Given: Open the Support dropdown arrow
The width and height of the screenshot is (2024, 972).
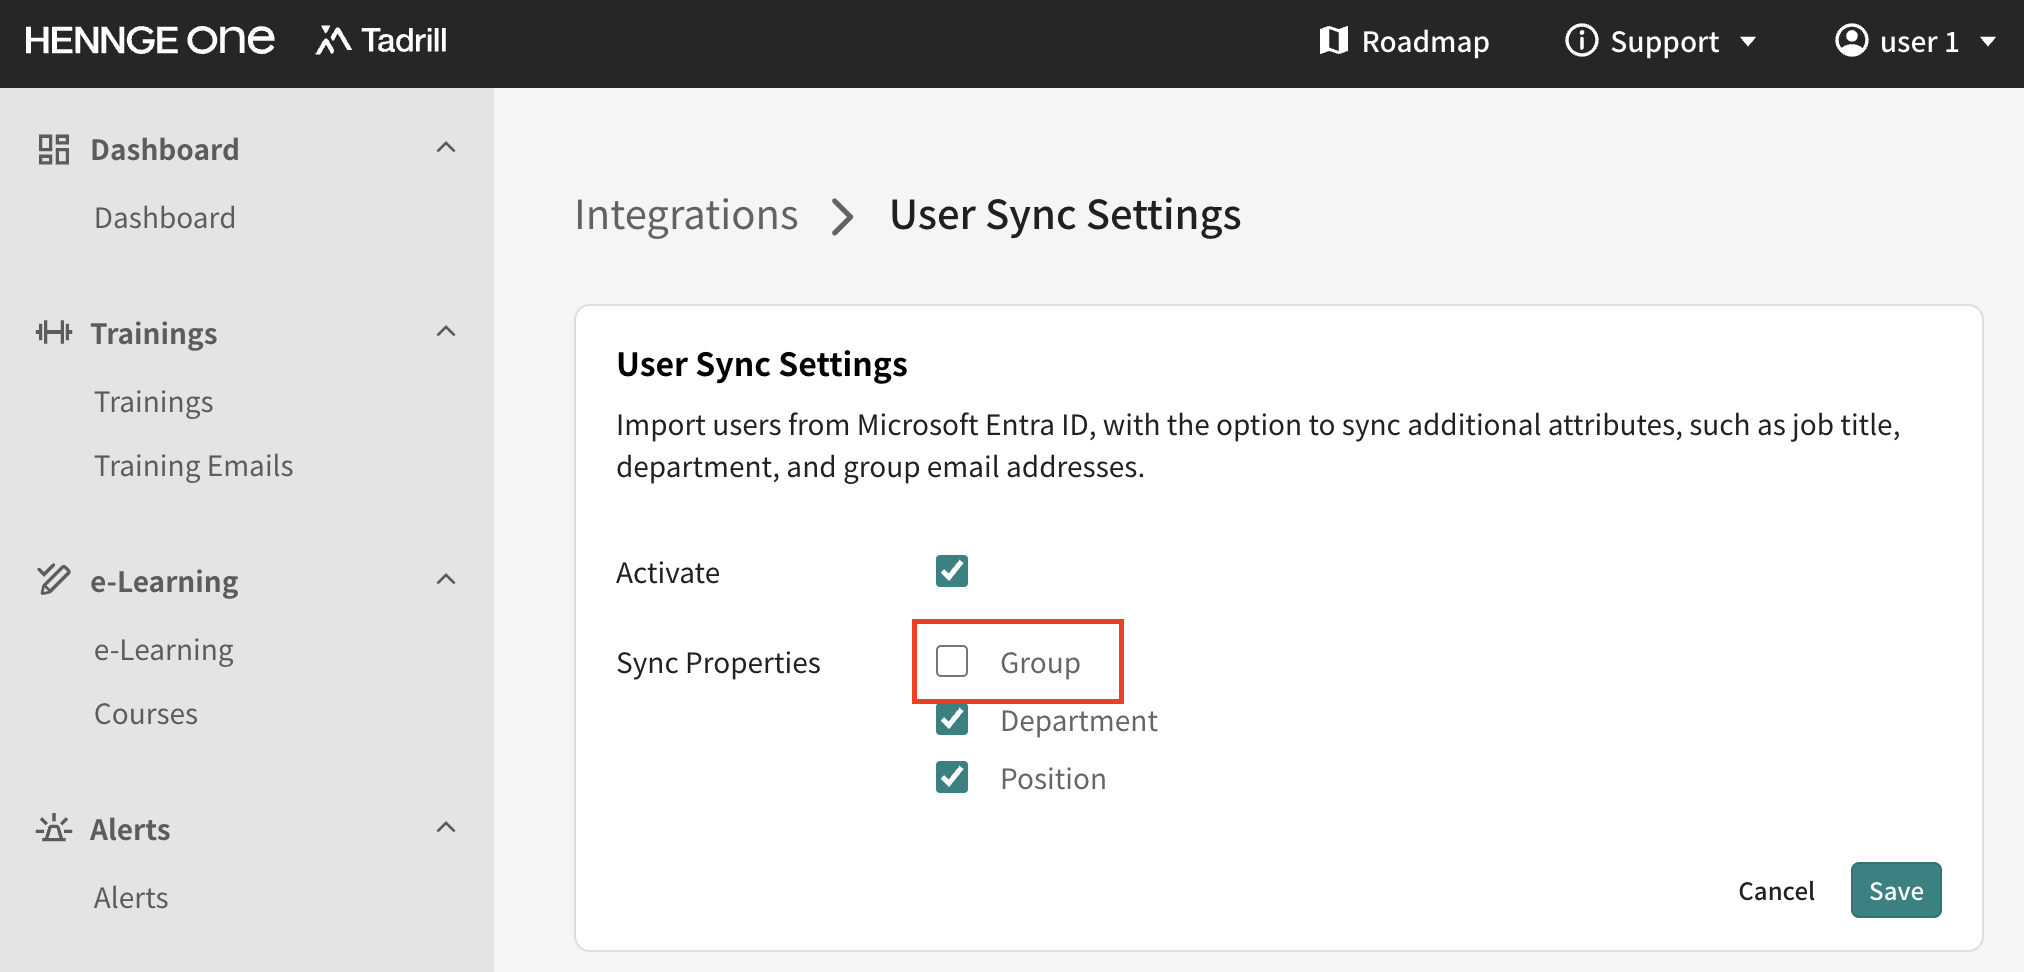Looking at the screenshot, I should (1748, 42).
